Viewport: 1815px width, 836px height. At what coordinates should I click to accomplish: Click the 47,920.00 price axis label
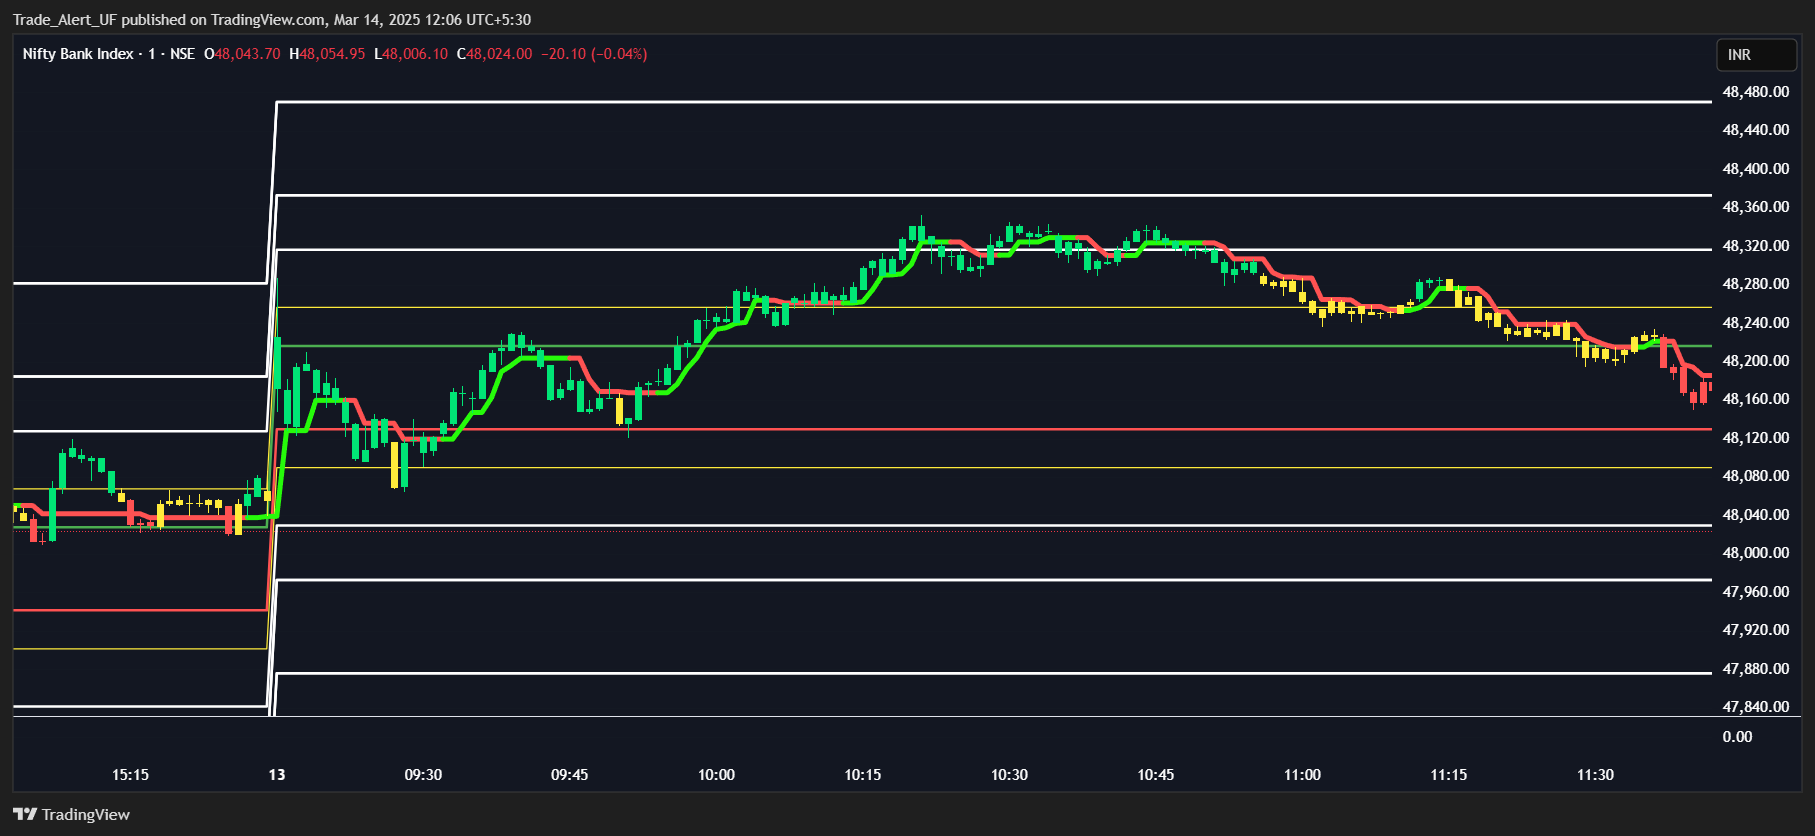coord(1755,630)
